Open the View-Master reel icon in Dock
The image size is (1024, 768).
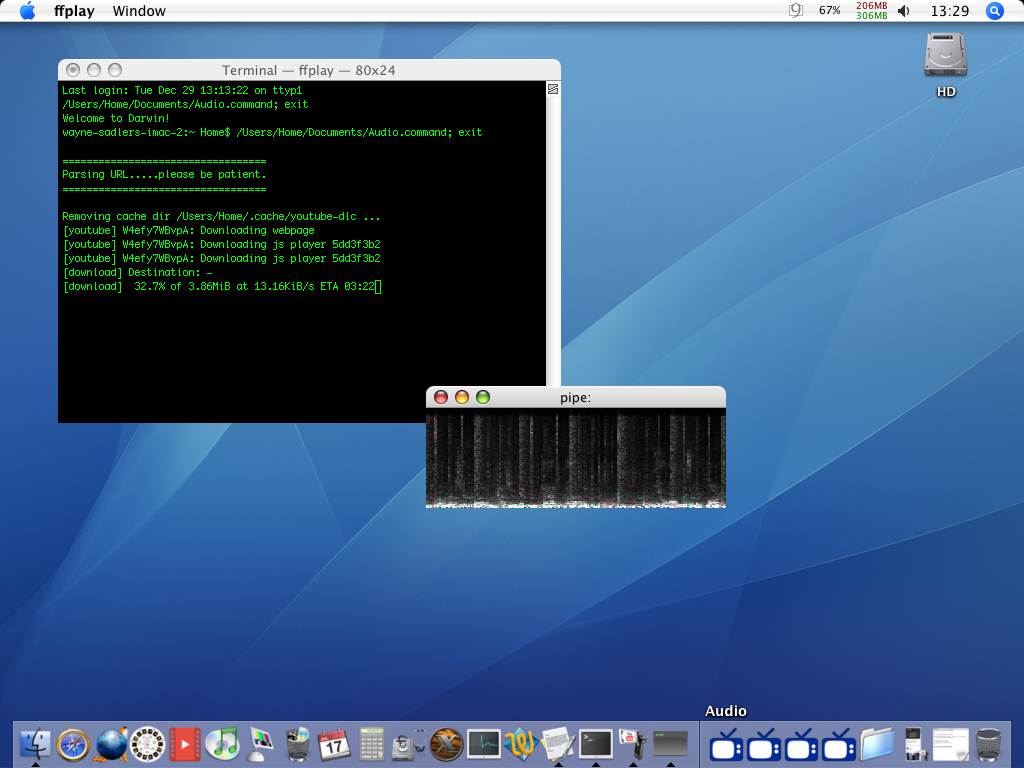(x=148, y=744)
